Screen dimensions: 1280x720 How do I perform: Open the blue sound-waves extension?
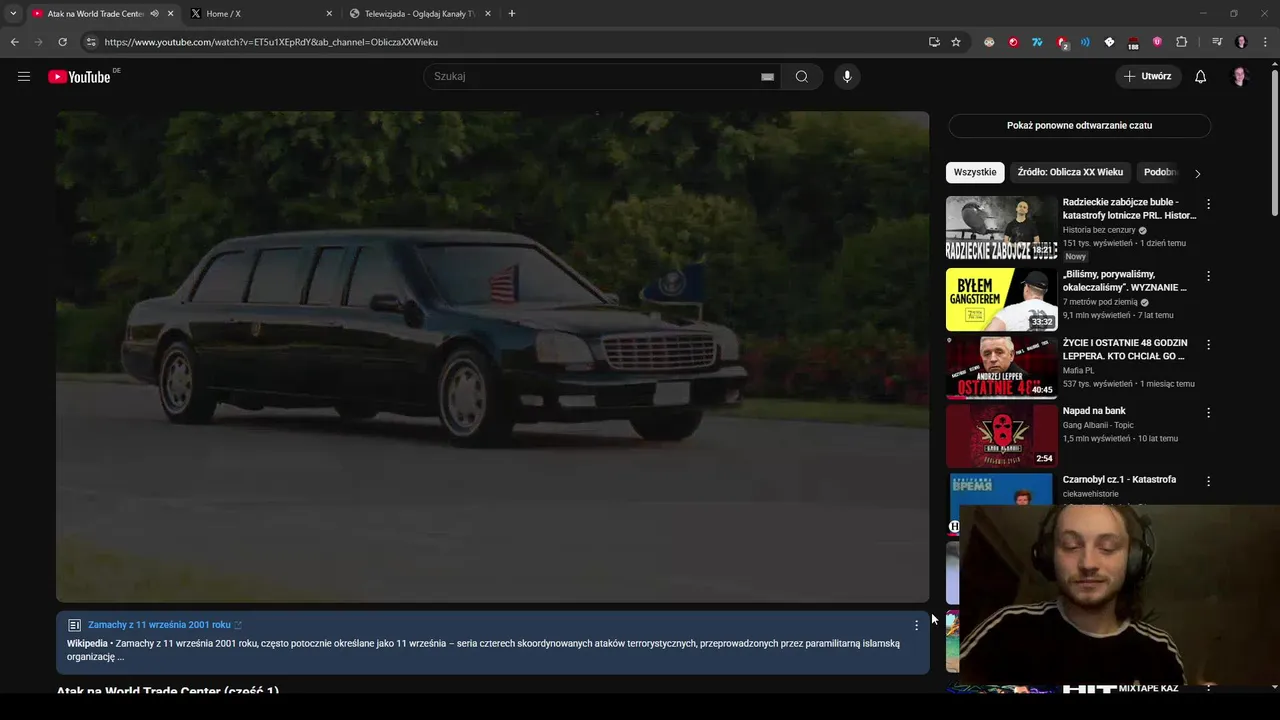tap(1085, 42)
